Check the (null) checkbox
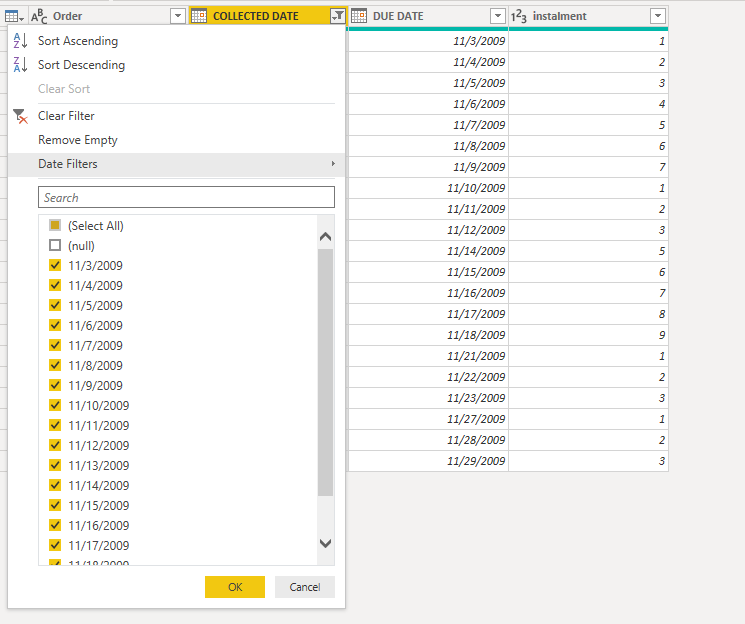 click(55, 245)
